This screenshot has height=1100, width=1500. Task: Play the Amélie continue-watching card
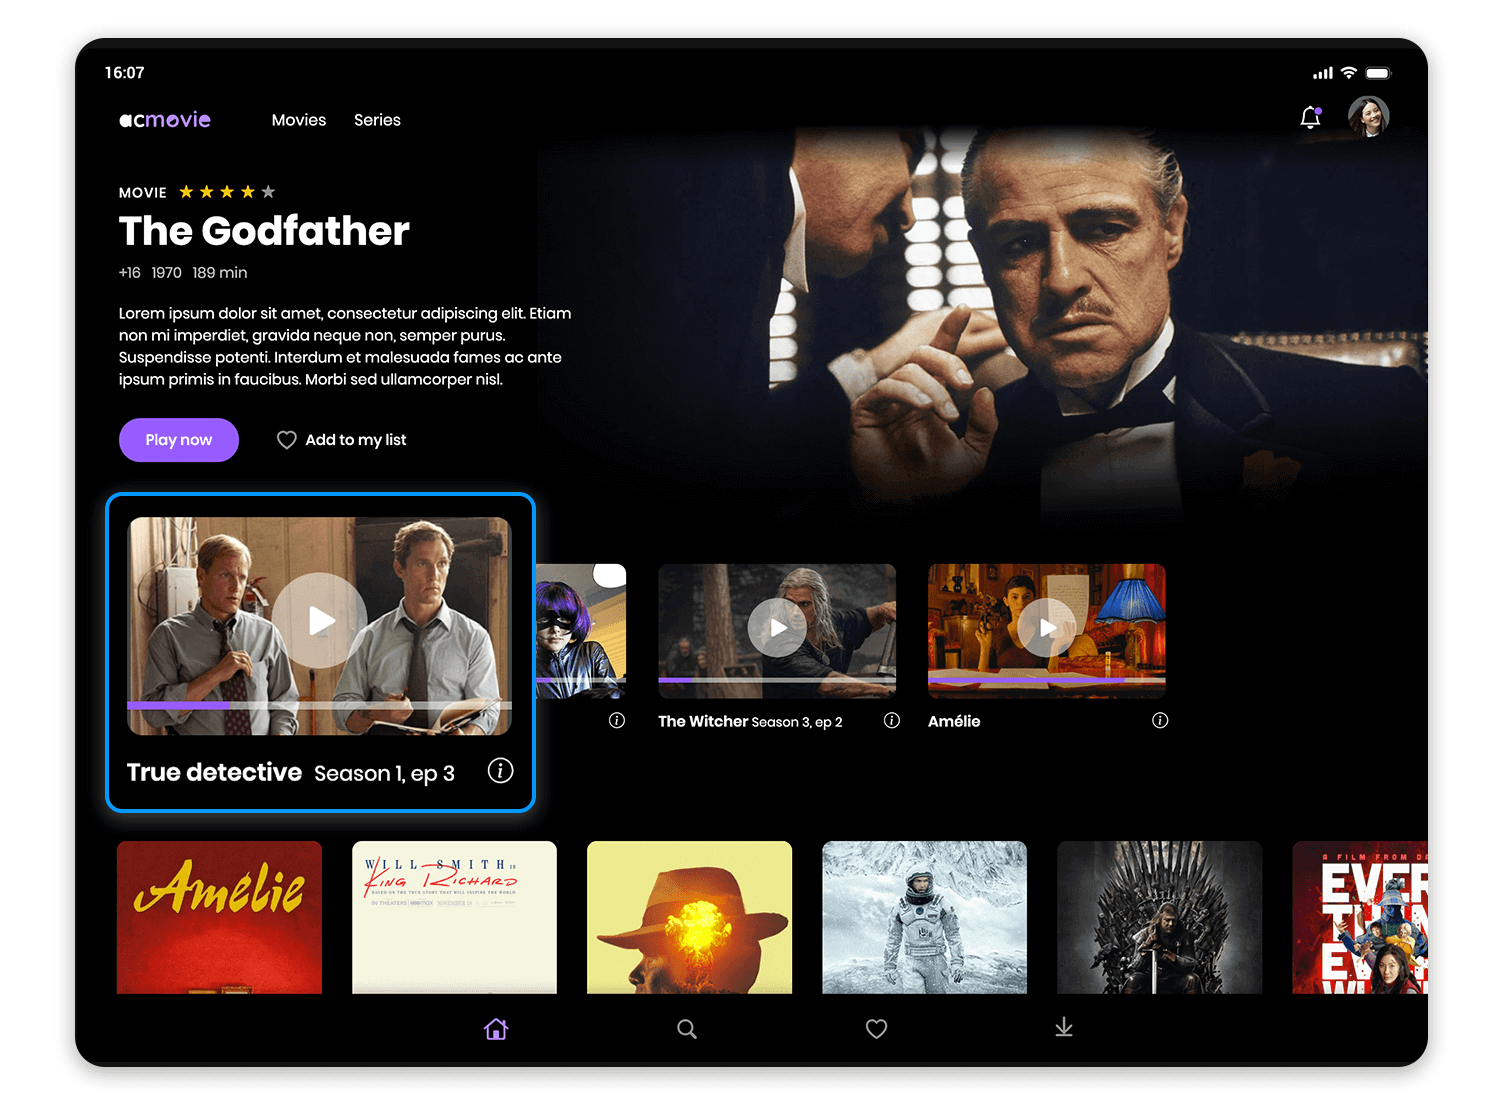tap(1047, 628)
